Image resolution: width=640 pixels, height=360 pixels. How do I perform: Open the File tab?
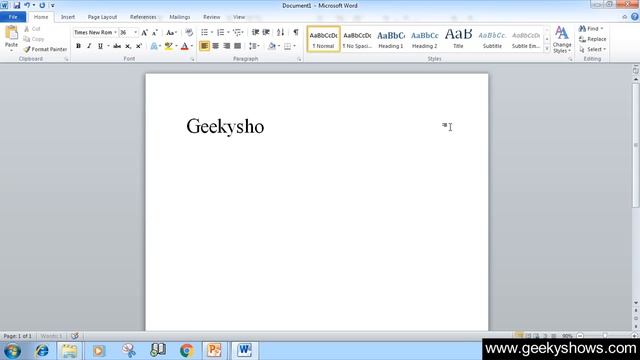[13, 17]
